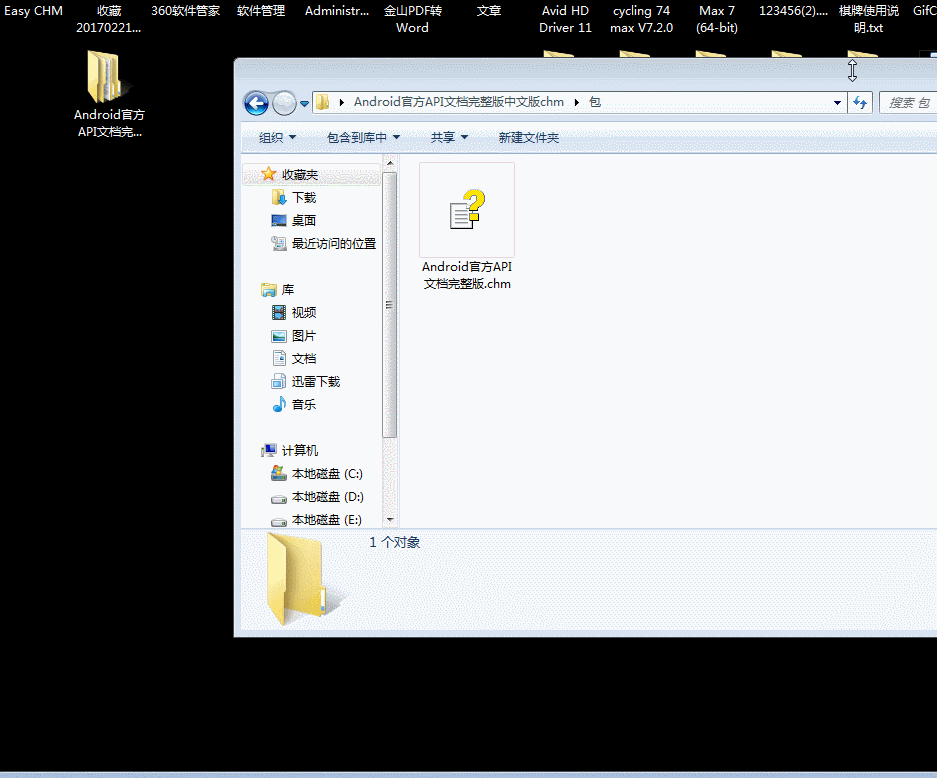
Task: Open the 视频 library
Action: point(304,313)
